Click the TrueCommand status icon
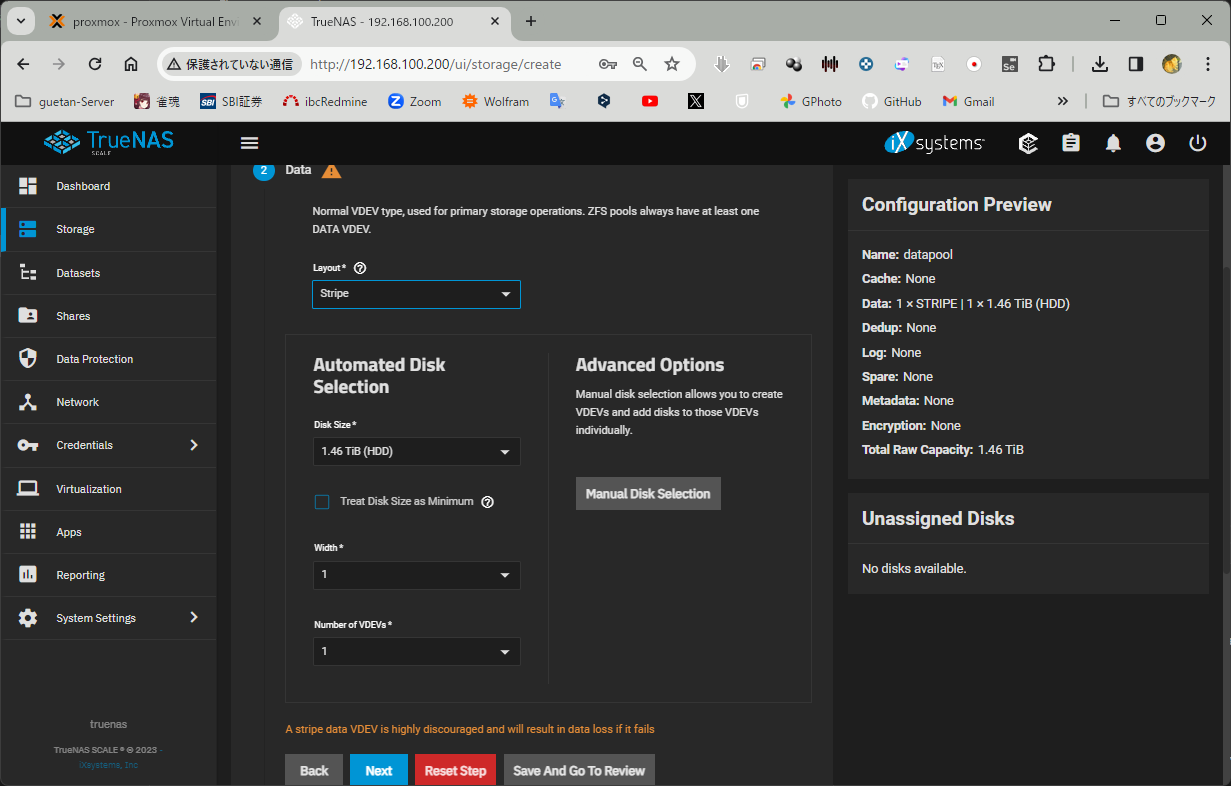The image size is (1231, 786). pyautogui.click(x=1028, y=143)
